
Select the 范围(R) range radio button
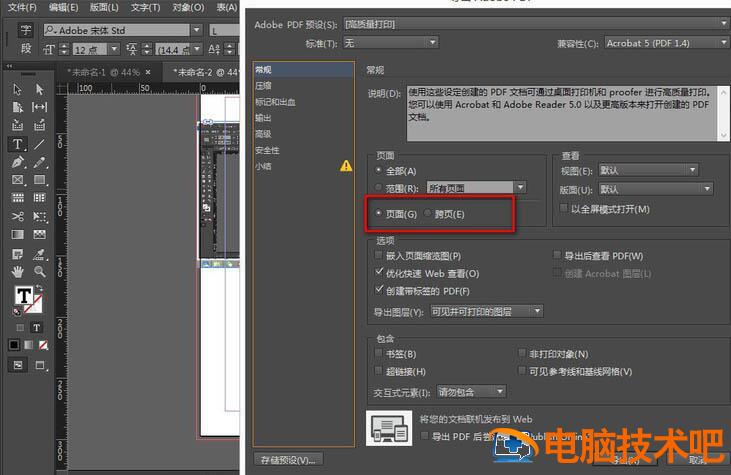[379, 187]
